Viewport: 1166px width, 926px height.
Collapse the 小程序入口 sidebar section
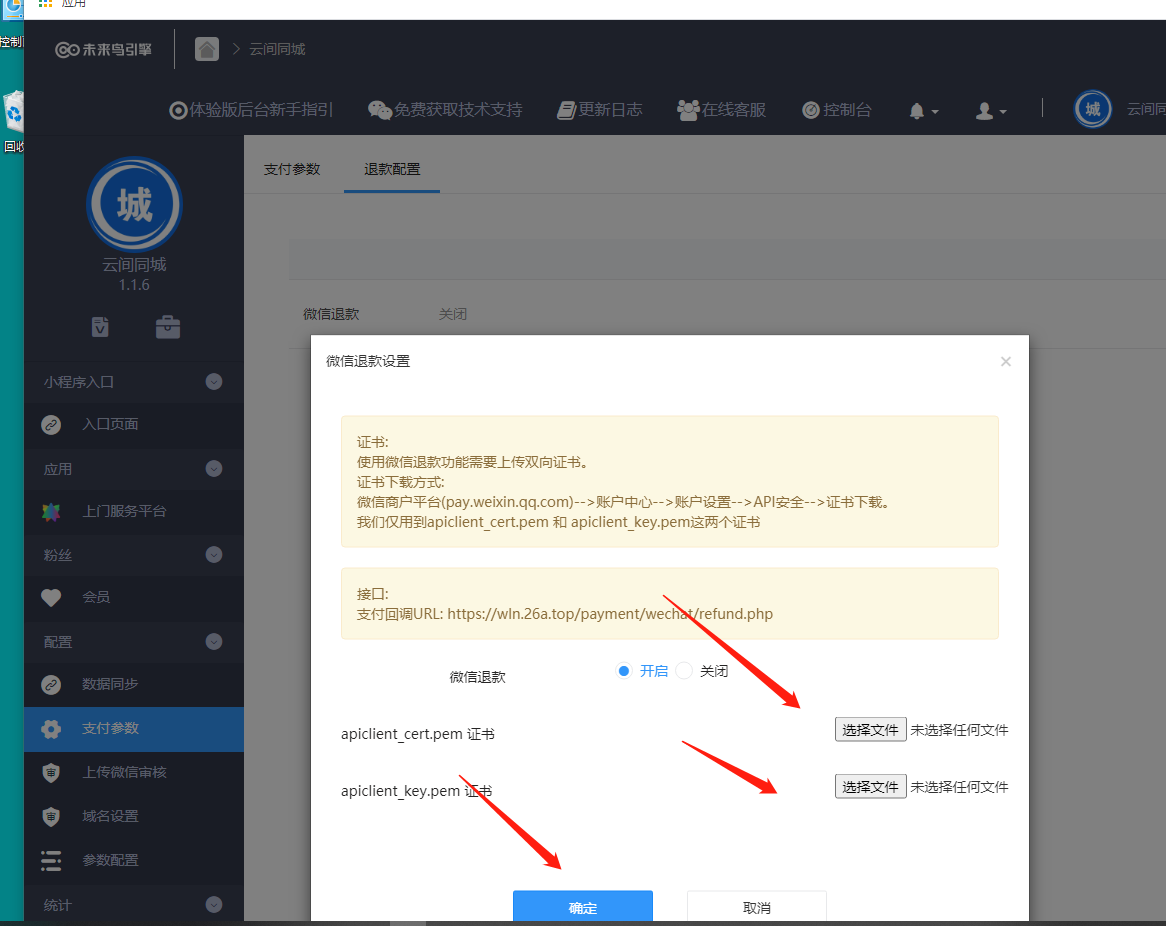213,381
